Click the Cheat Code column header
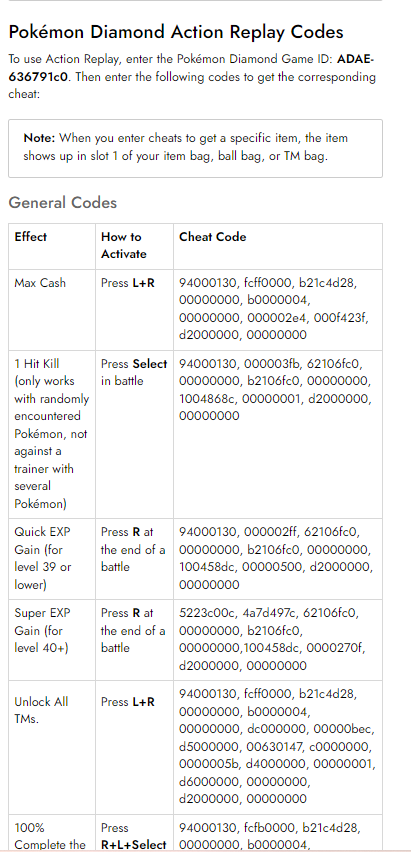The width and height of the screenshot is (411, 852). click(213, 237)
